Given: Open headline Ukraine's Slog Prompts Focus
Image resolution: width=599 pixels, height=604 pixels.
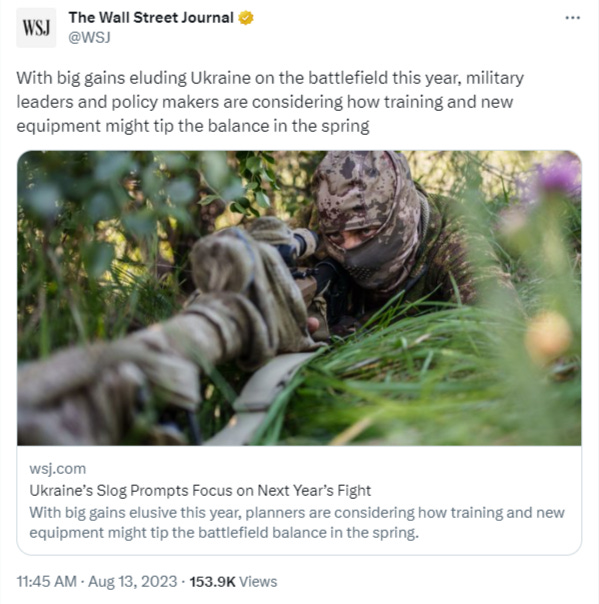Looking at the screenshot, I should pos(200,490).
